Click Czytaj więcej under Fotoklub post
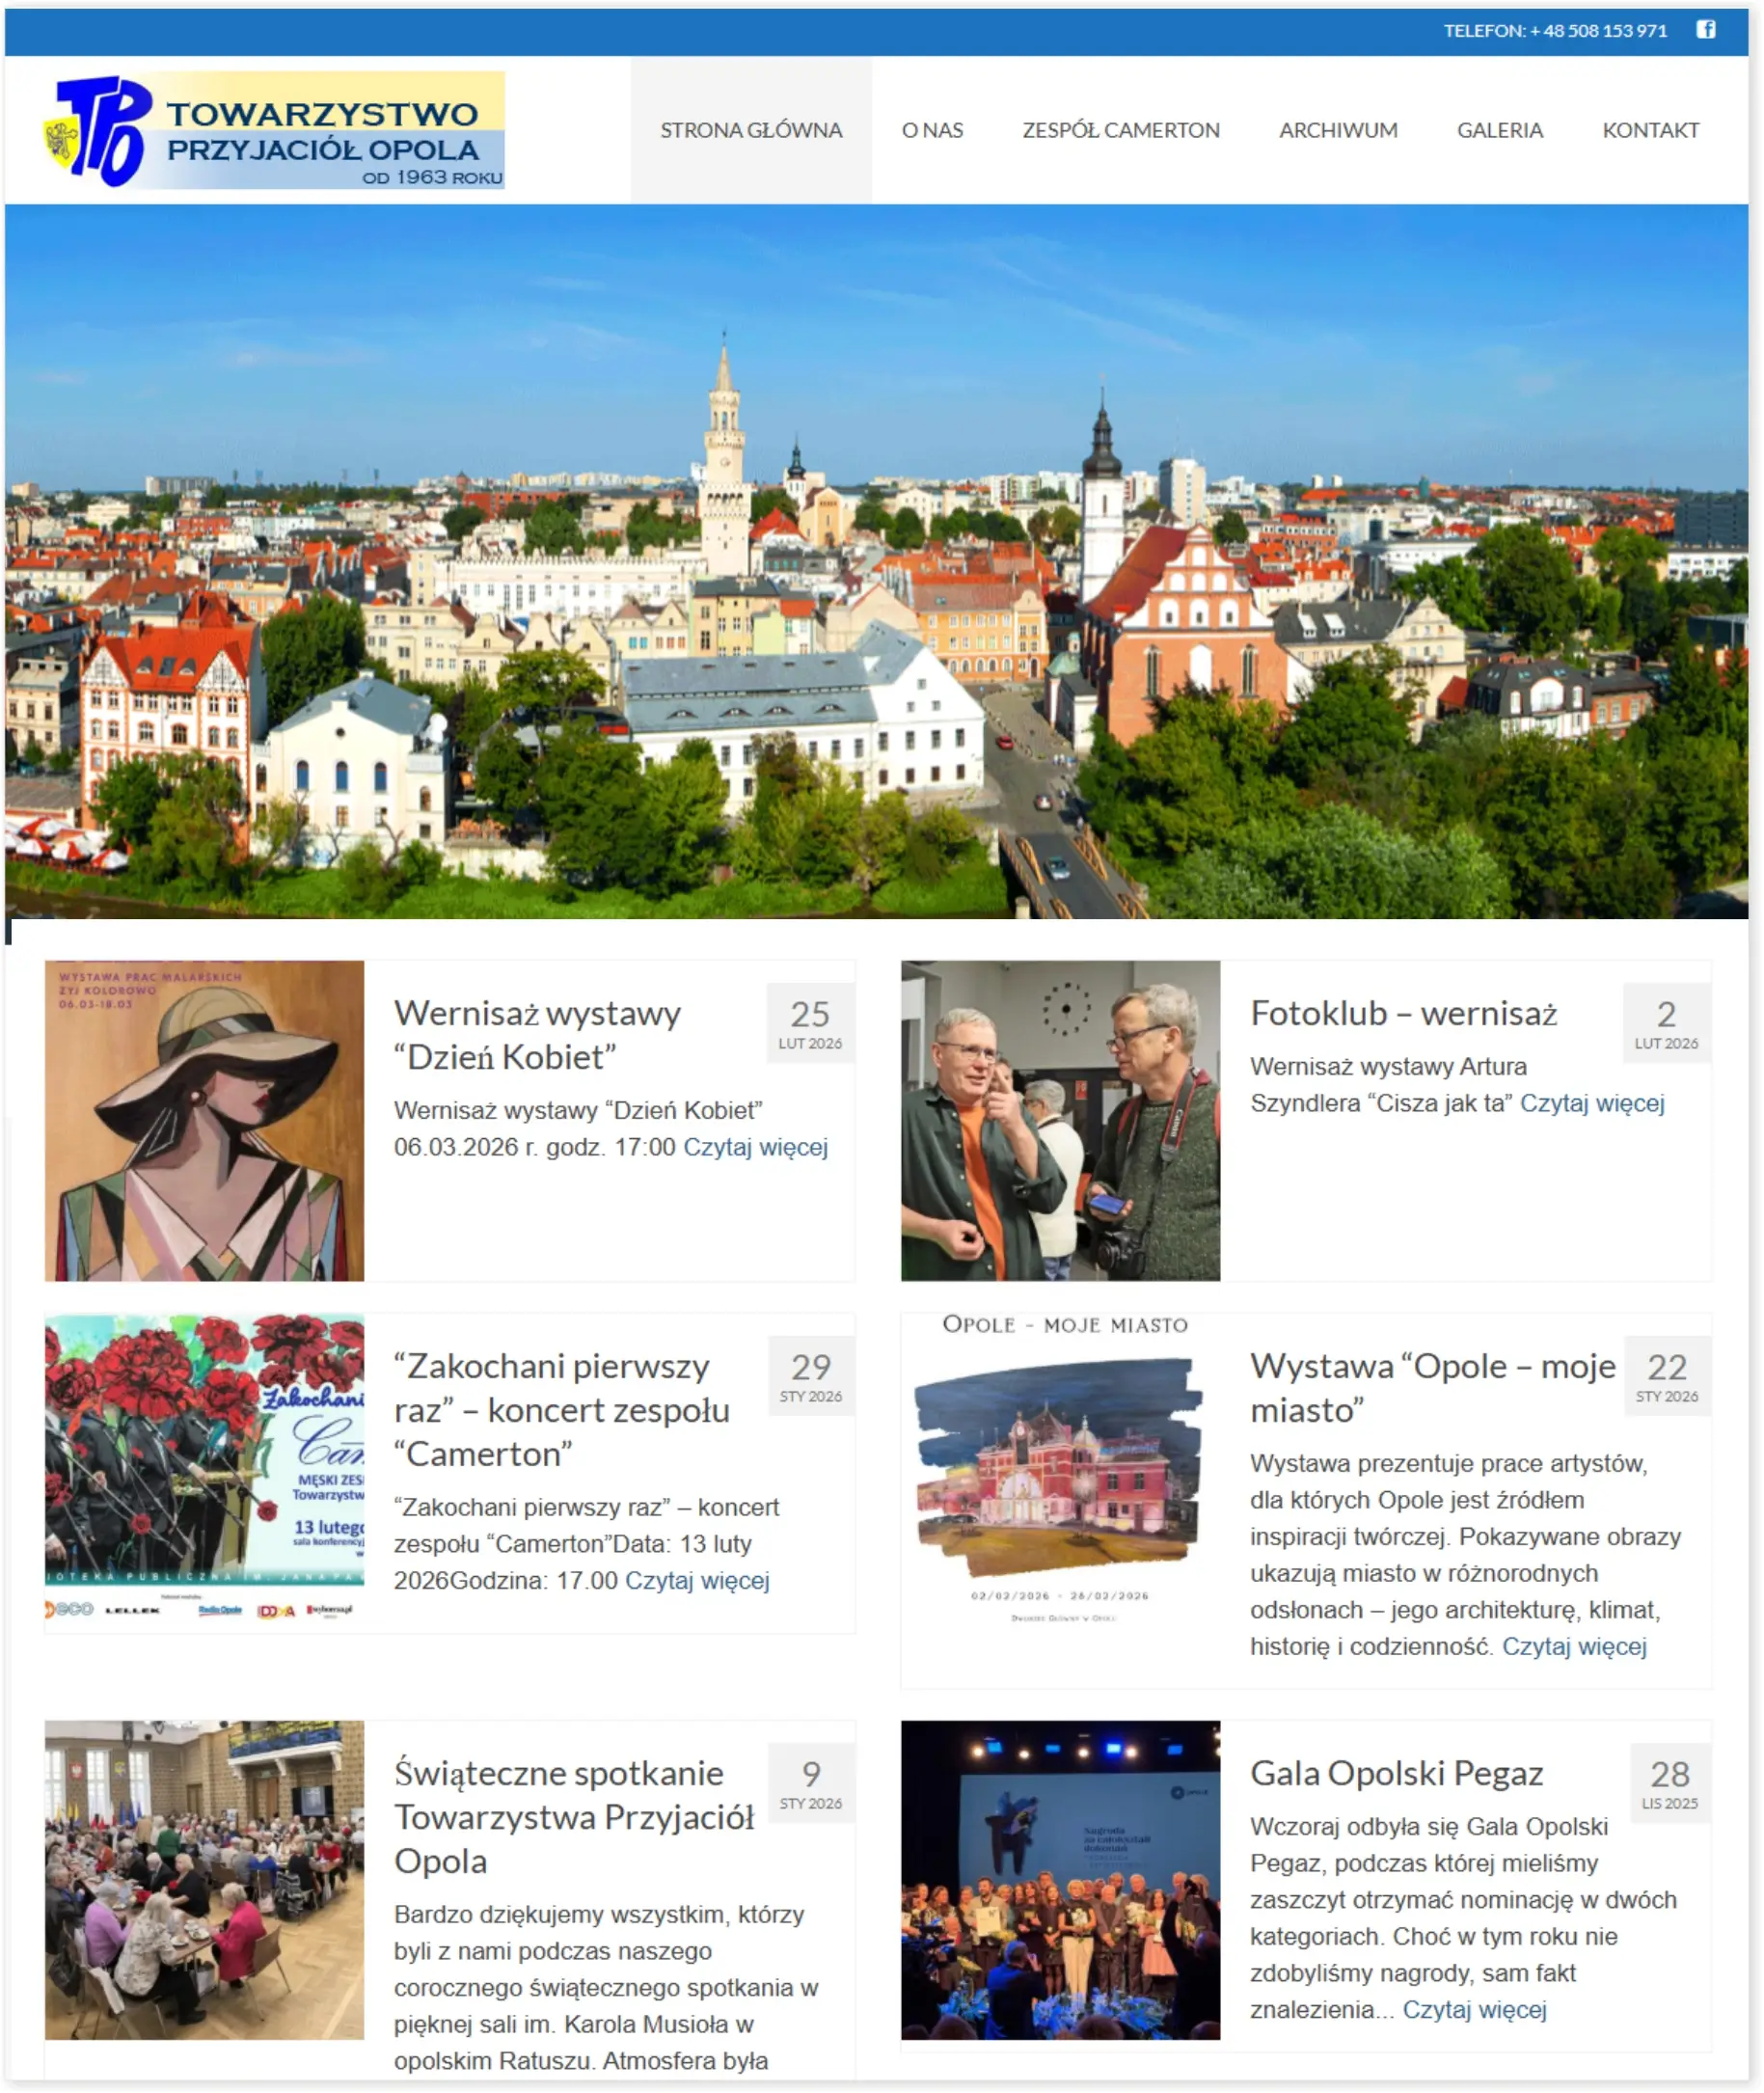 click(1592, 1103)
